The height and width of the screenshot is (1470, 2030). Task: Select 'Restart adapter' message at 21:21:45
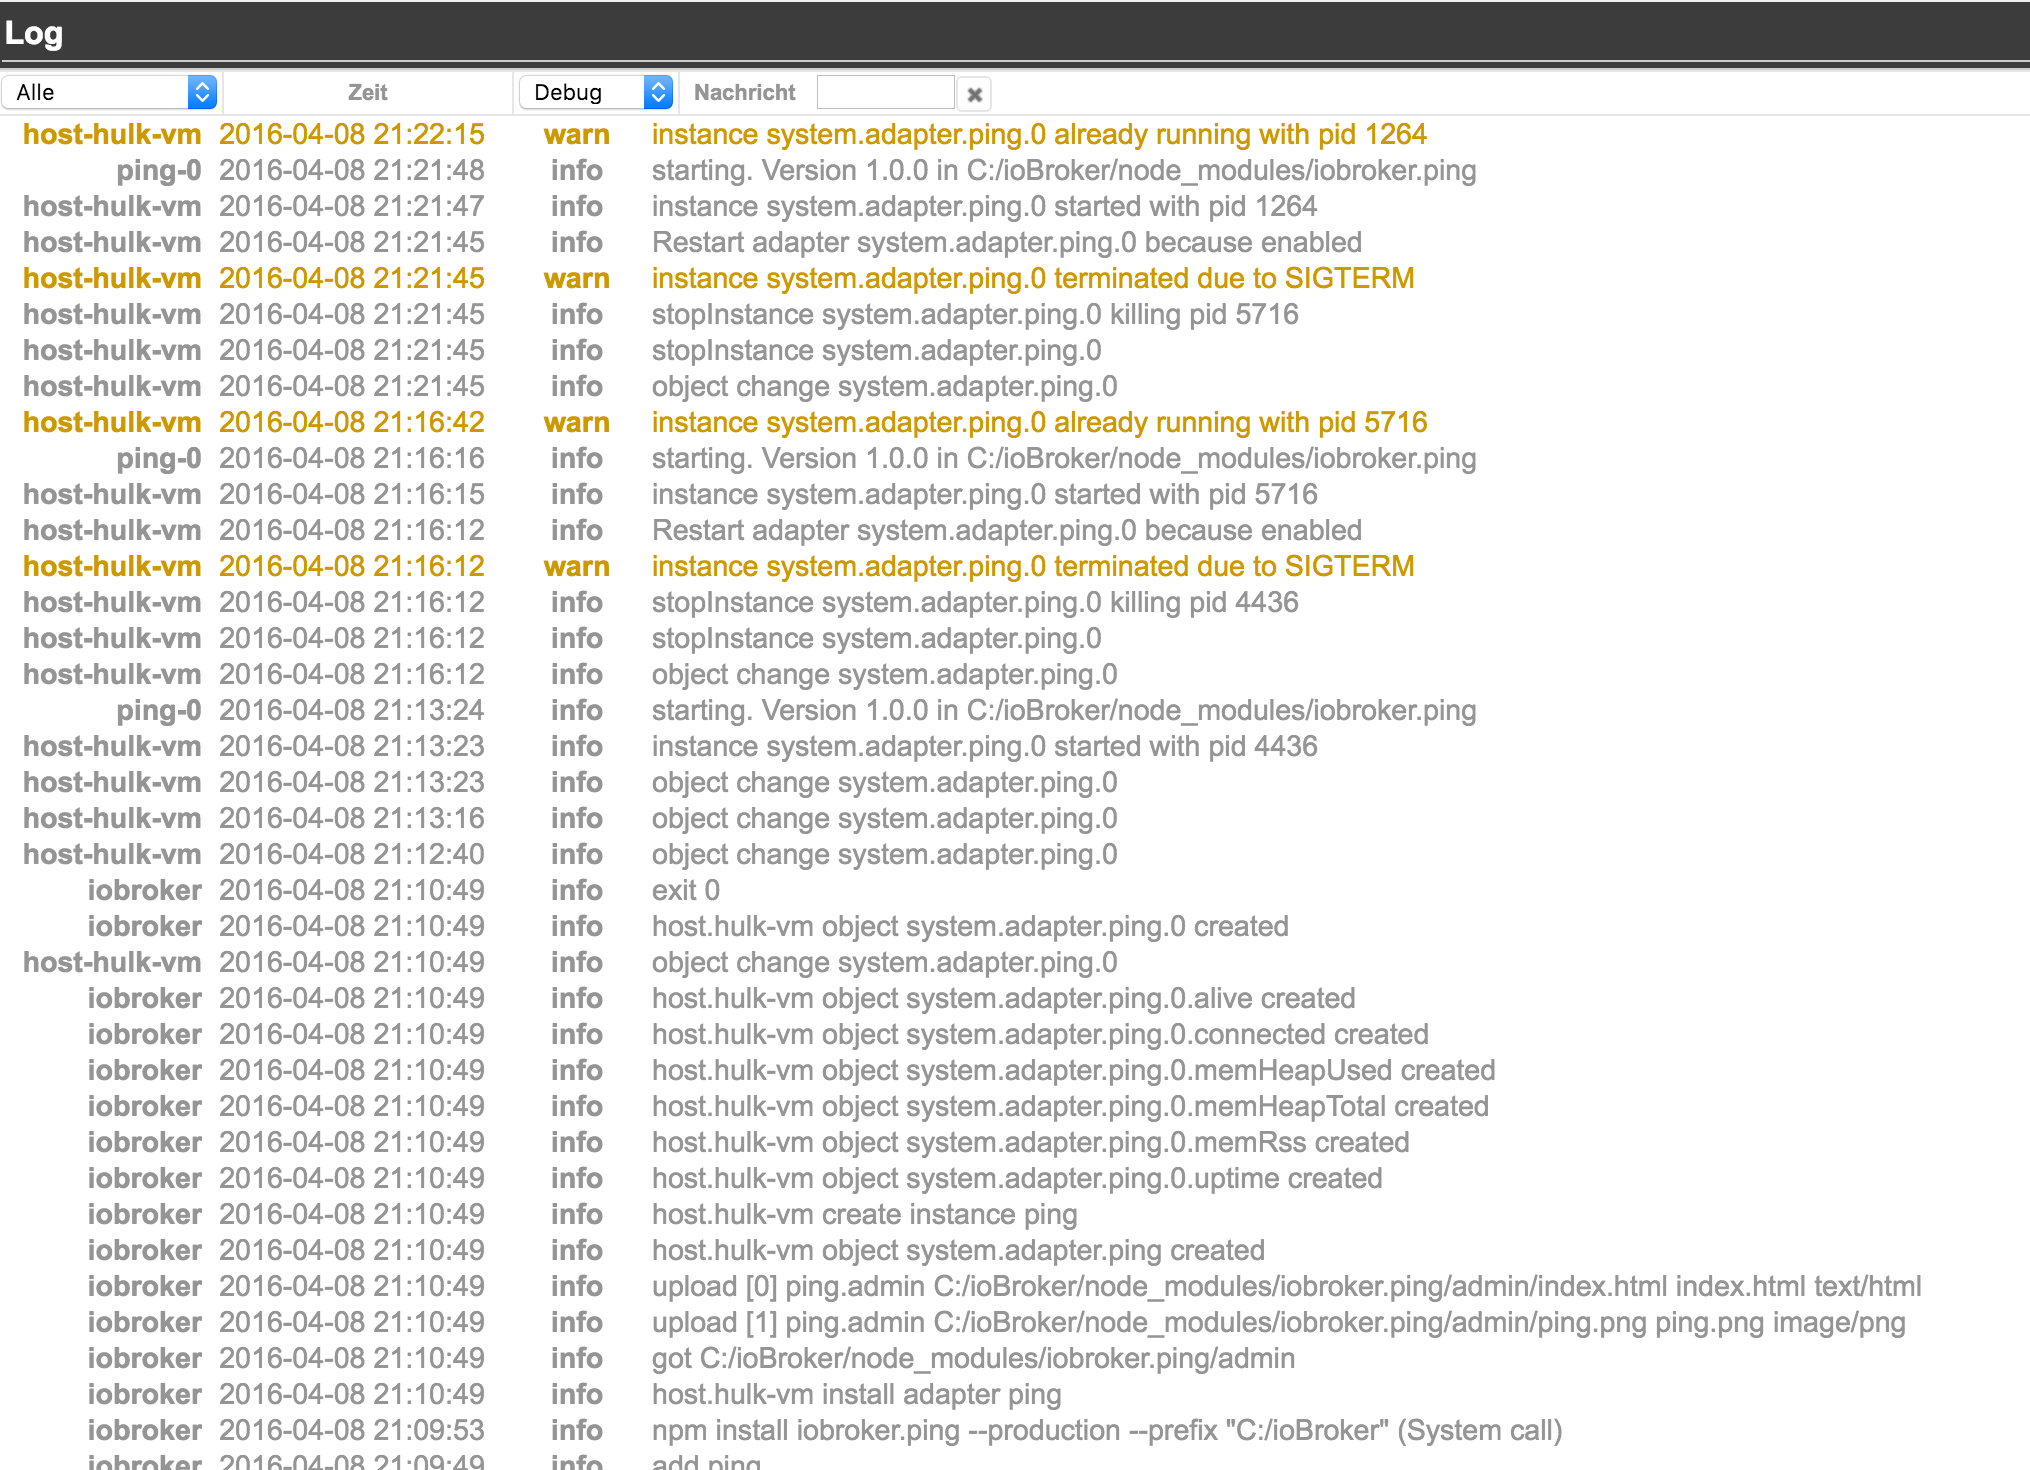coord(1007,242)
